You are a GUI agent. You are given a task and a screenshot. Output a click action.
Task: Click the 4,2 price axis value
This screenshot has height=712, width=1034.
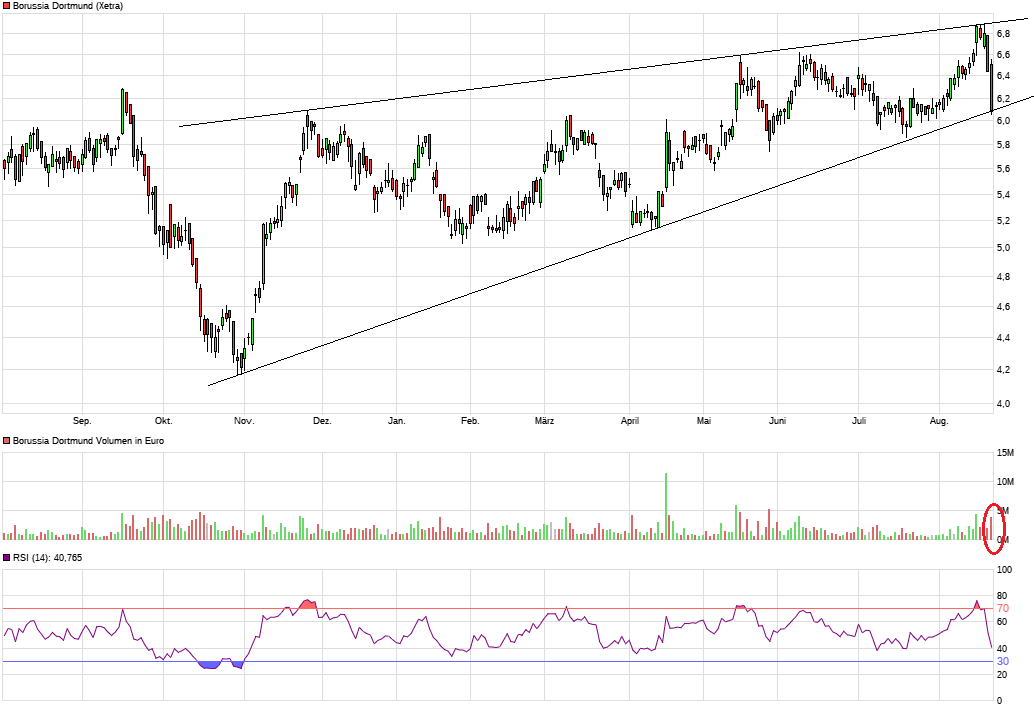coord(1003,370)
